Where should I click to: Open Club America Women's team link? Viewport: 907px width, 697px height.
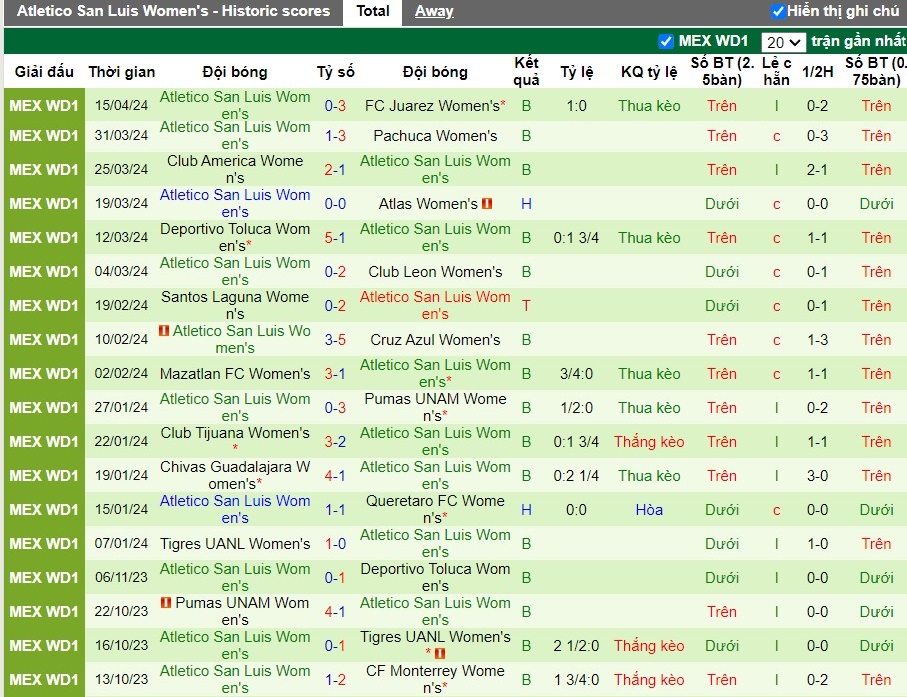[x=235, y=169]
